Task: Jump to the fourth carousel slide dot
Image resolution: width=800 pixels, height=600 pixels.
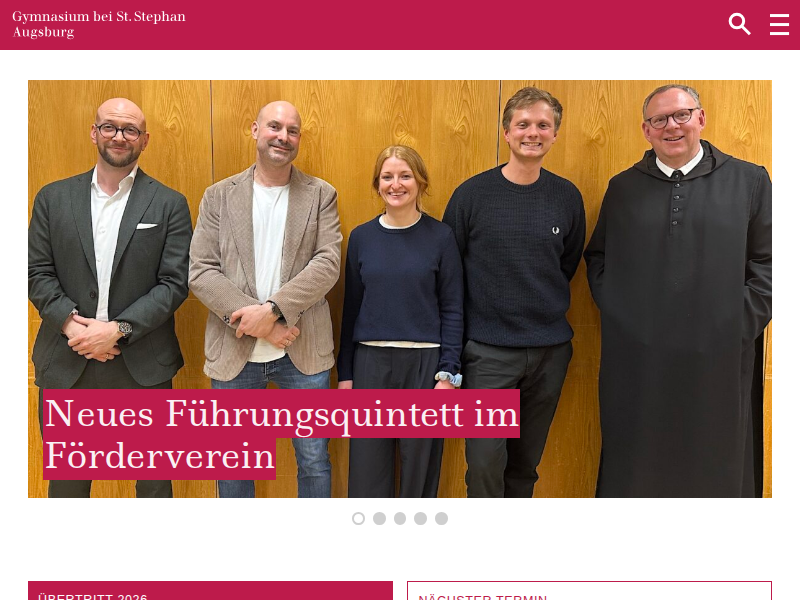Action: click(x=420, y=518)
